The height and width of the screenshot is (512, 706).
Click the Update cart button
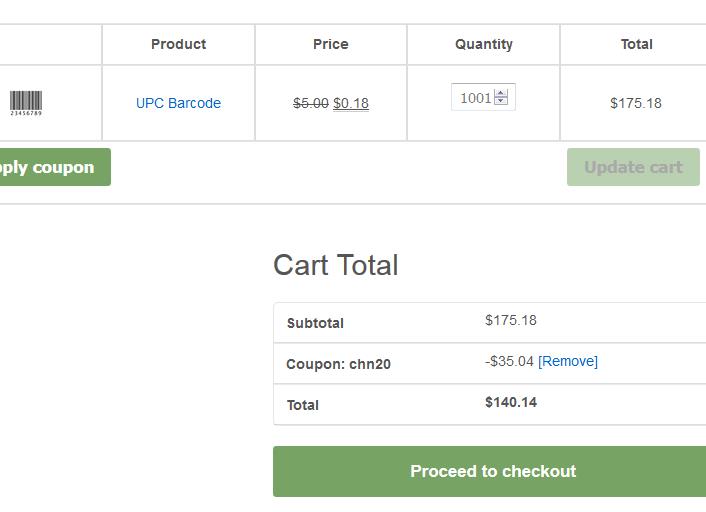point(633,167)
